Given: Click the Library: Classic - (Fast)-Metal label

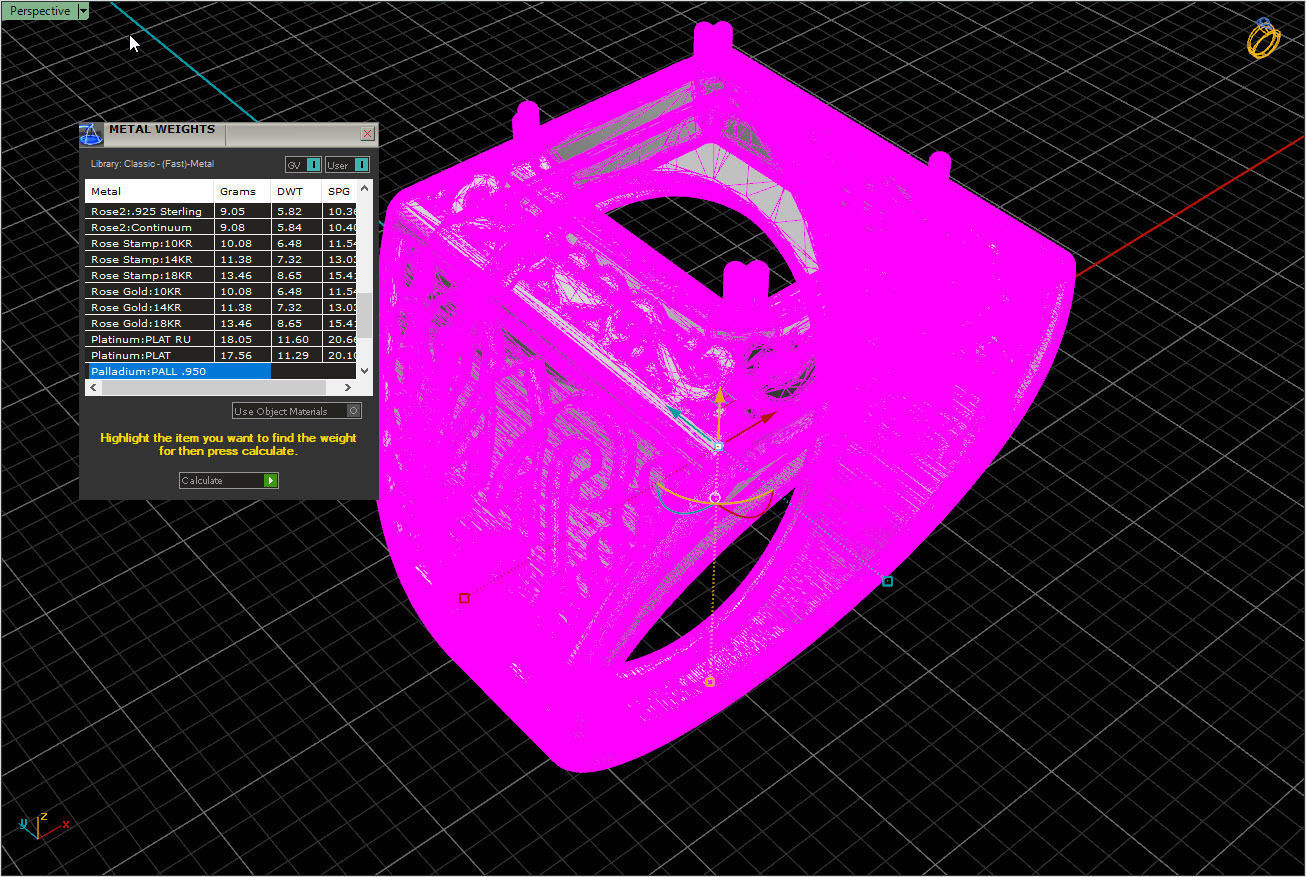Looking at the screenshot, I should point(152,164).
